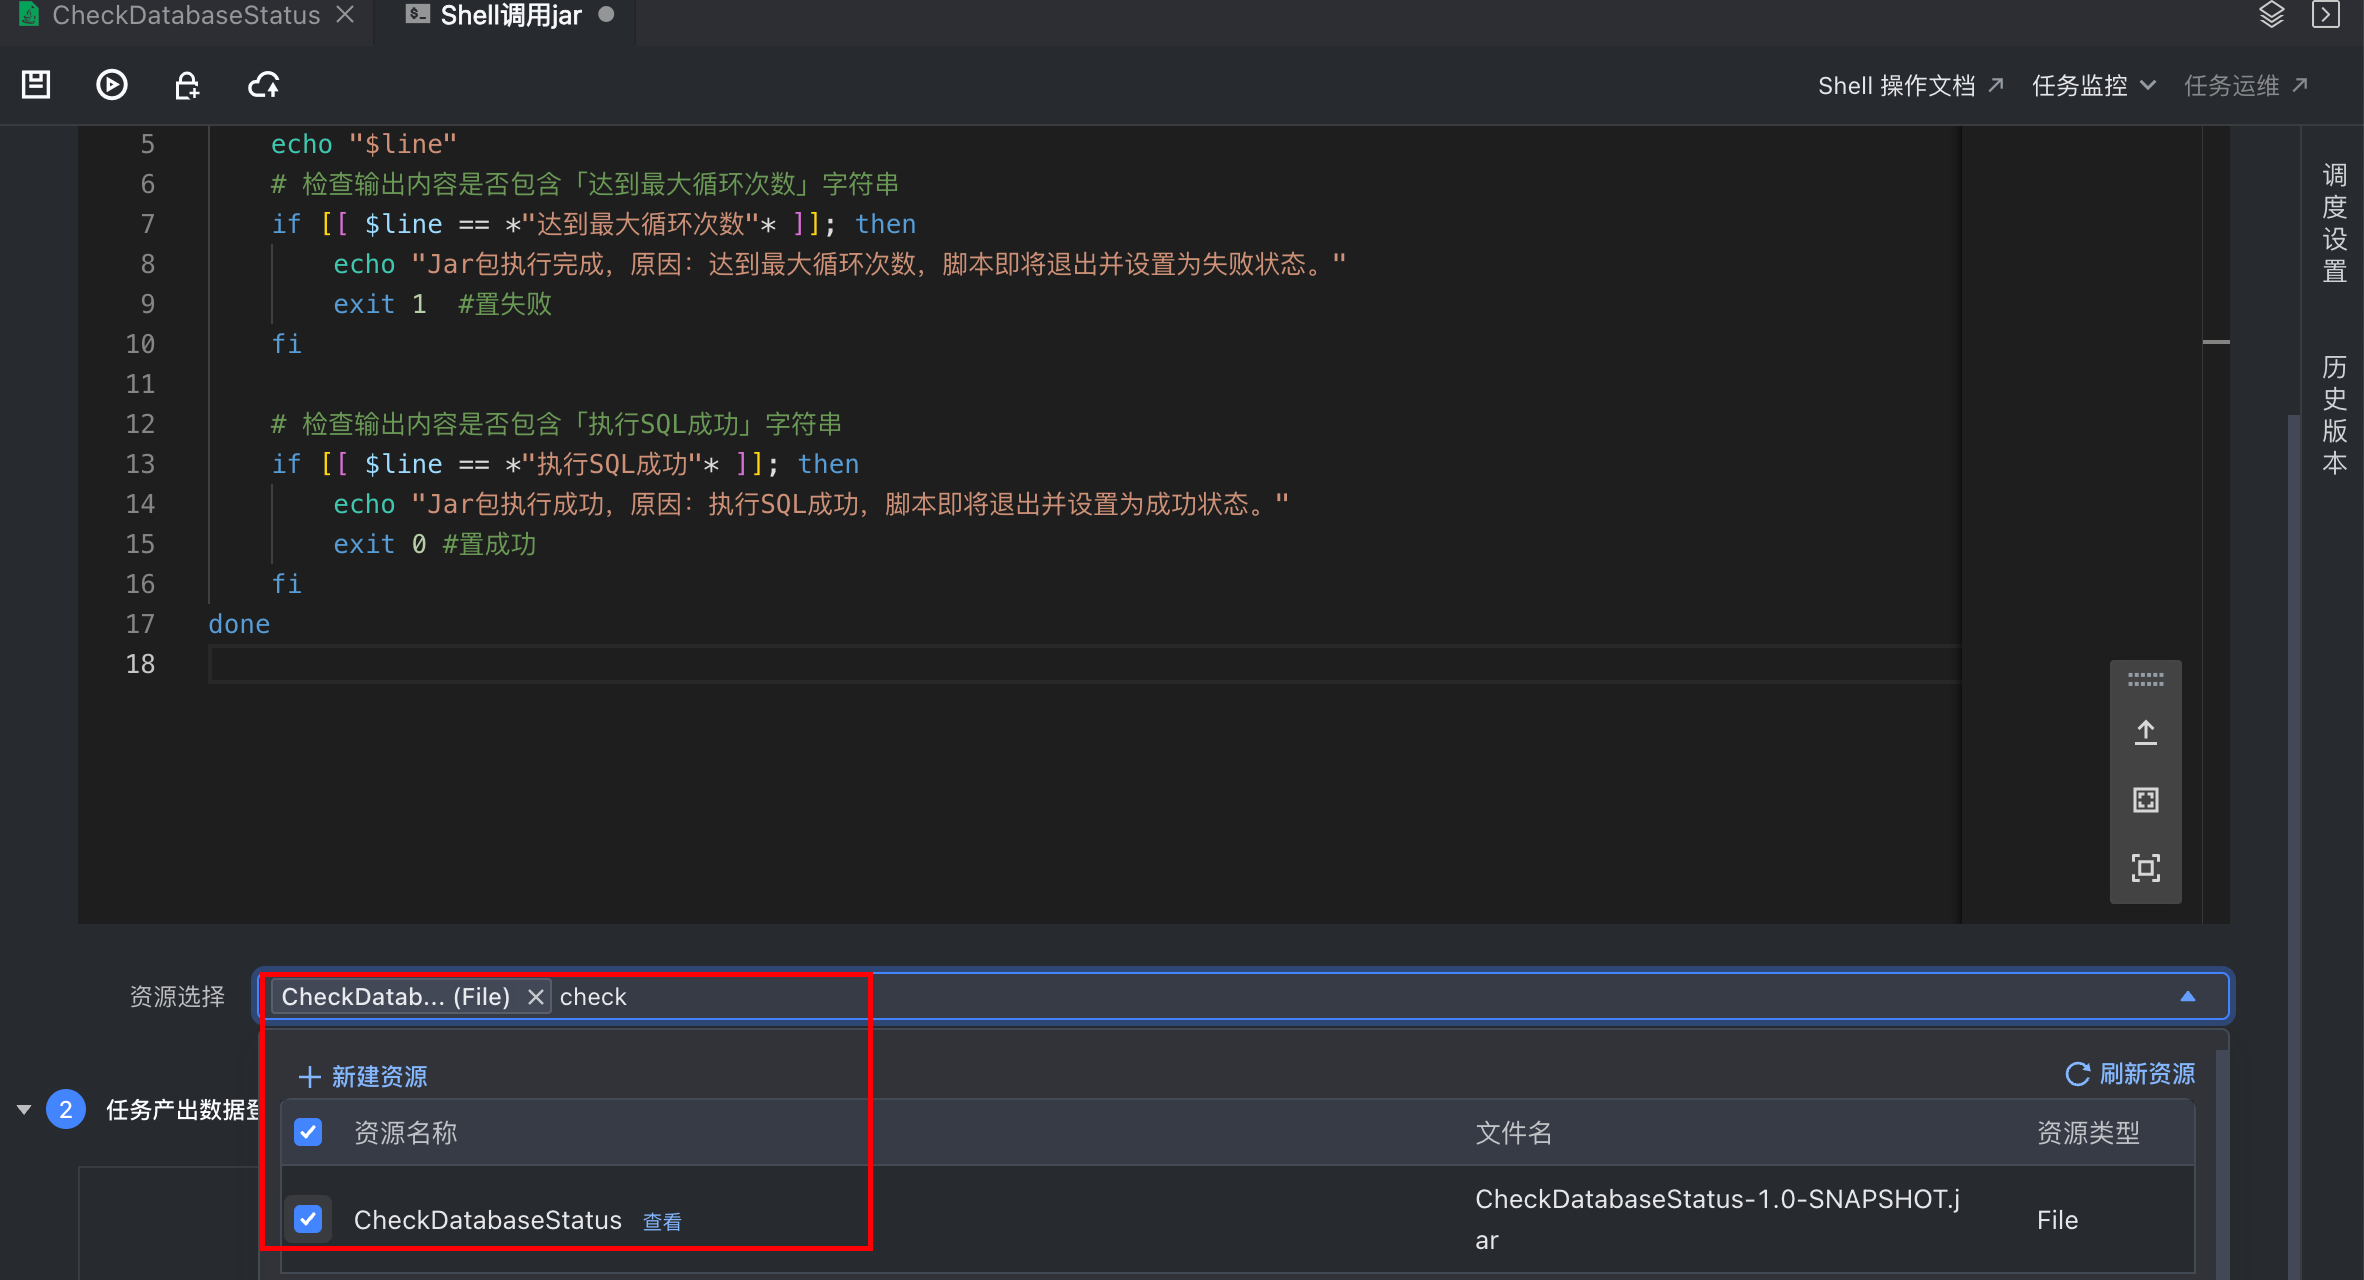Collapse the 任务产出数据 section triangle
Viewport: 2364px width, 1280px height.
pos(24,1109)
